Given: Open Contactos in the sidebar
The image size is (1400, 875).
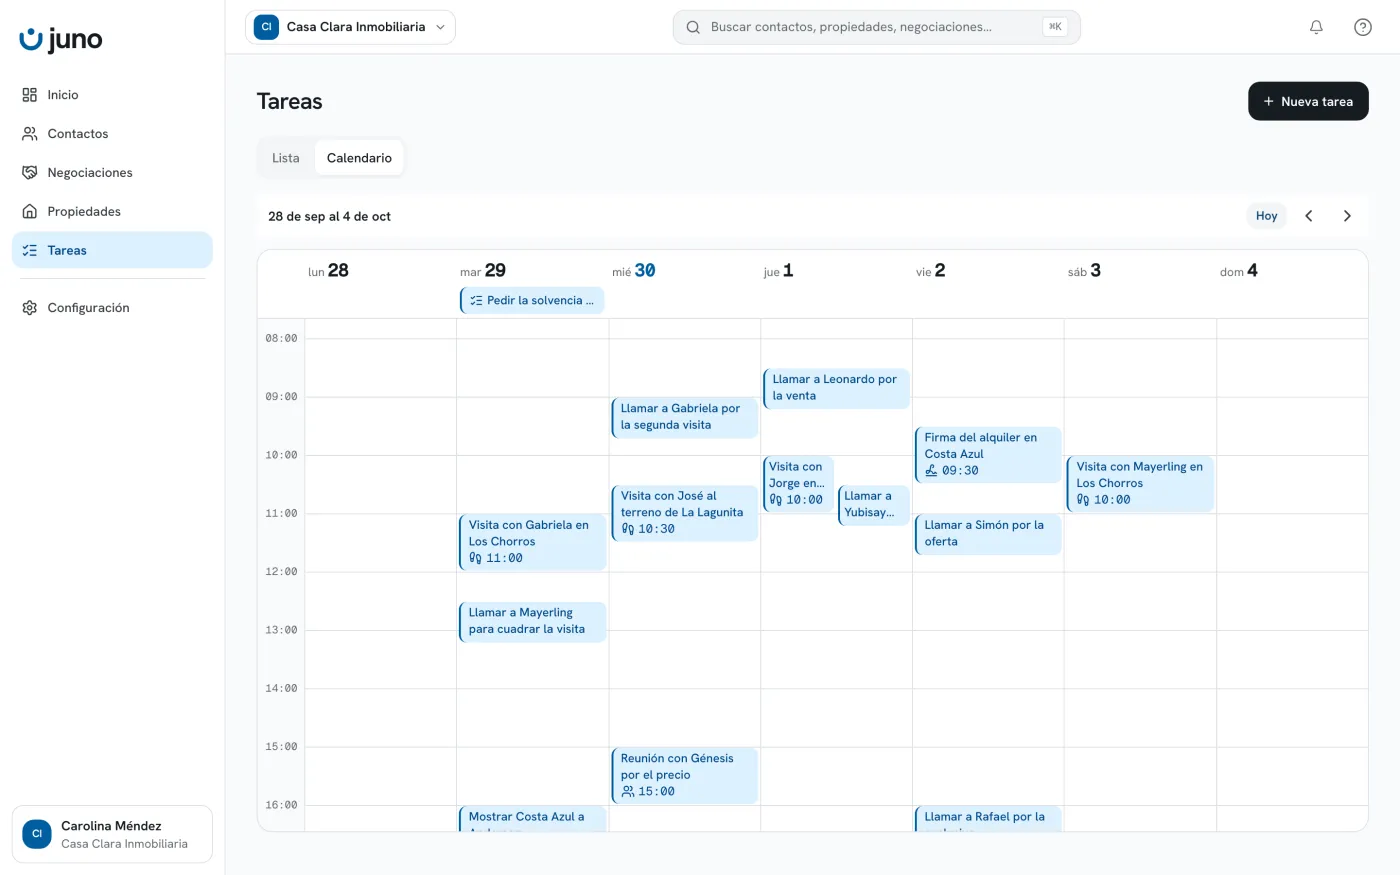Looking at the screenshot, I should 112,134.
